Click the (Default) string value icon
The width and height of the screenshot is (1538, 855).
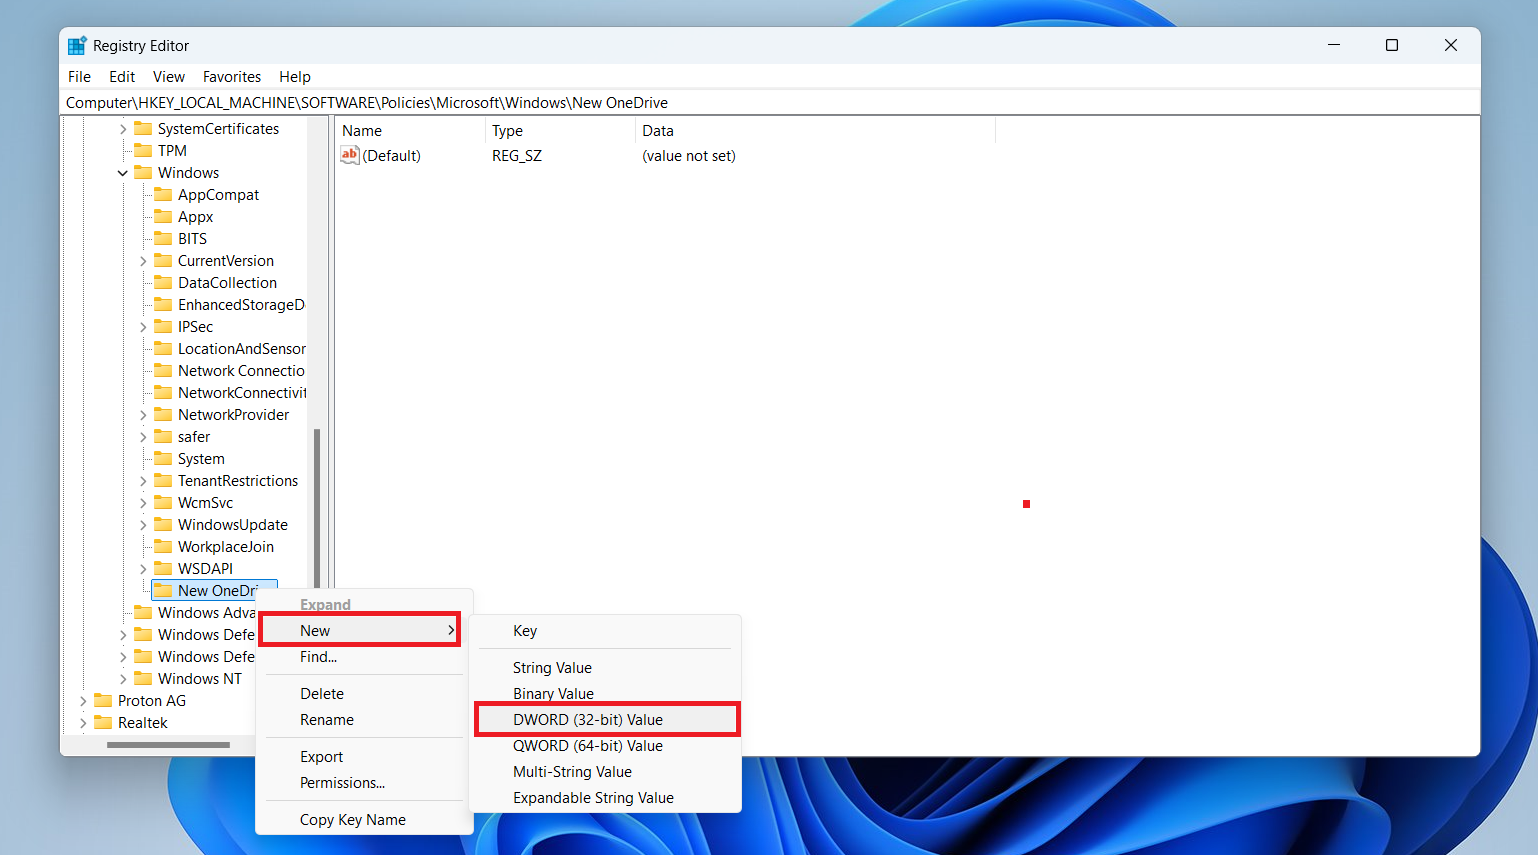[x=350, y=155]
